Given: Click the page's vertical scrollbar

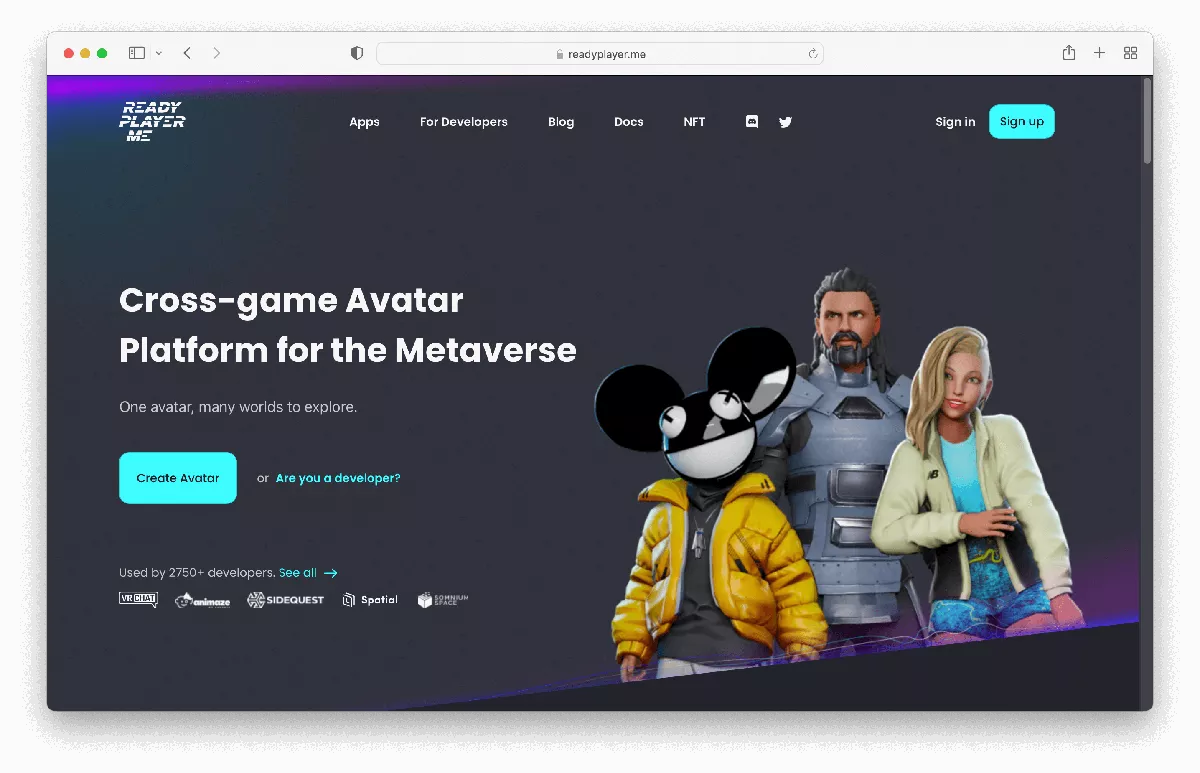Looking at the screenshot, I should (1147, 120).
